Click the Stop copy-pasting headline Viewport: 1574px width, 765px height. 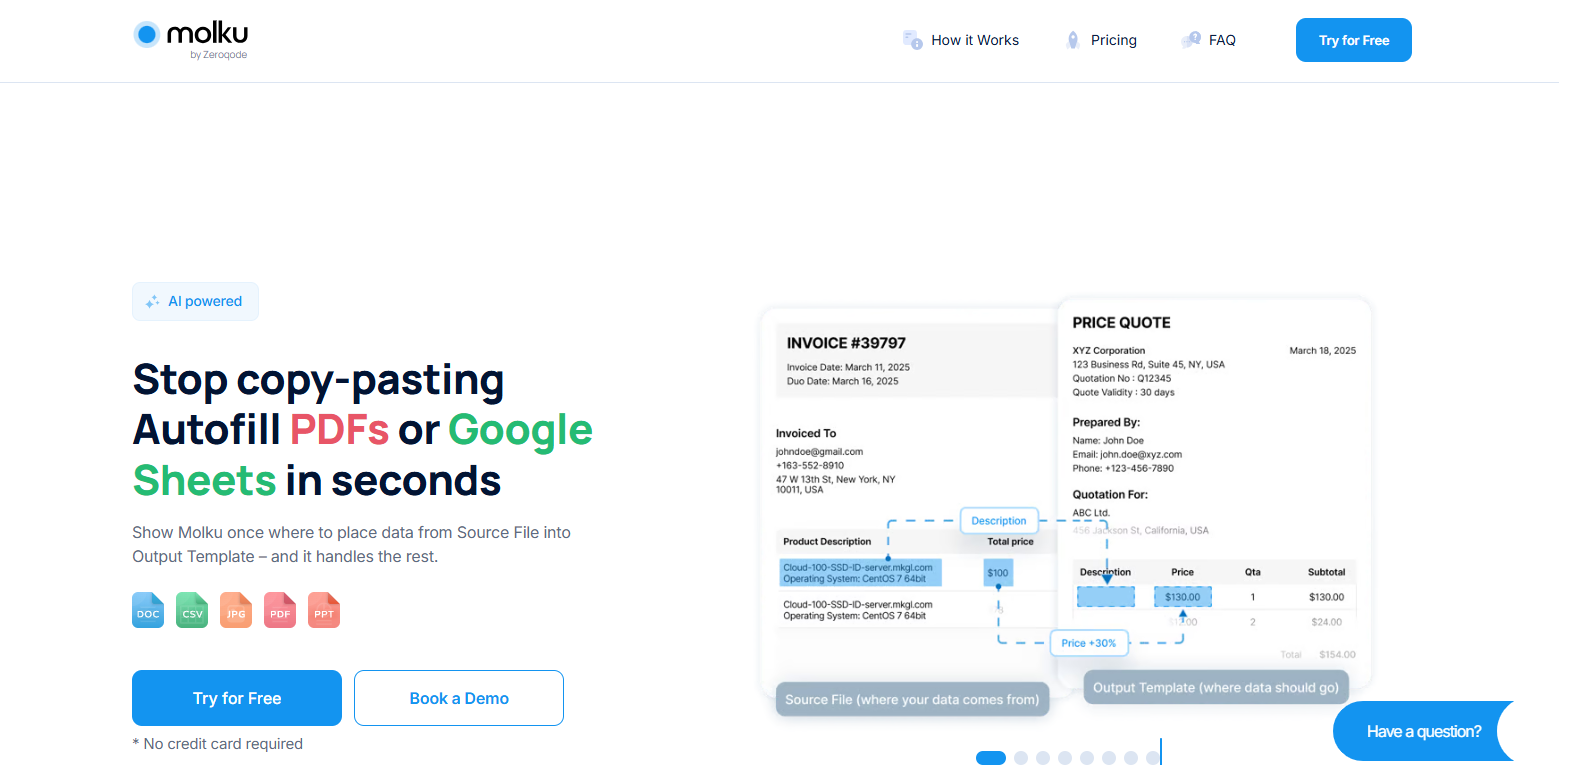coord(318,380)
